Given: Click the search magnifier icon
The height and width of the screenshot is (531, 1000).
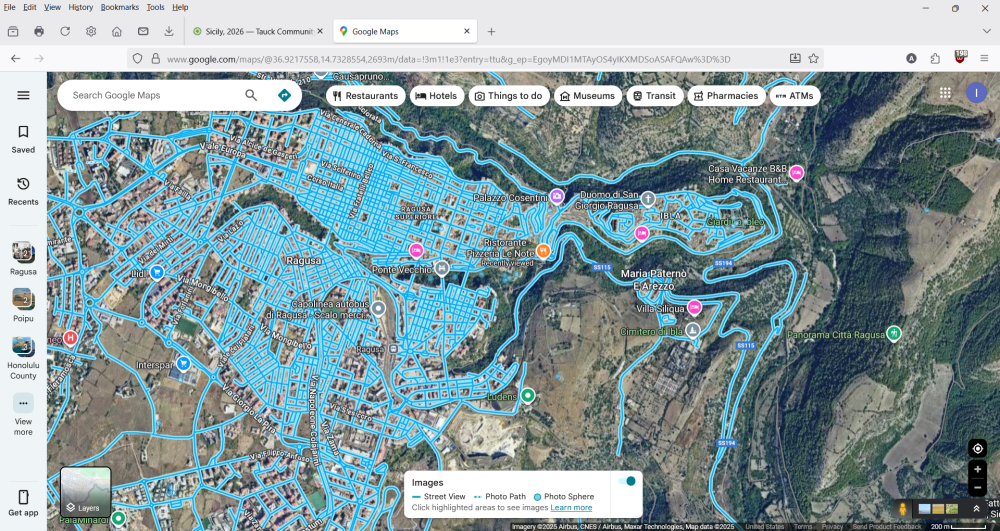Looking at the screenshot, I should 251,95.
